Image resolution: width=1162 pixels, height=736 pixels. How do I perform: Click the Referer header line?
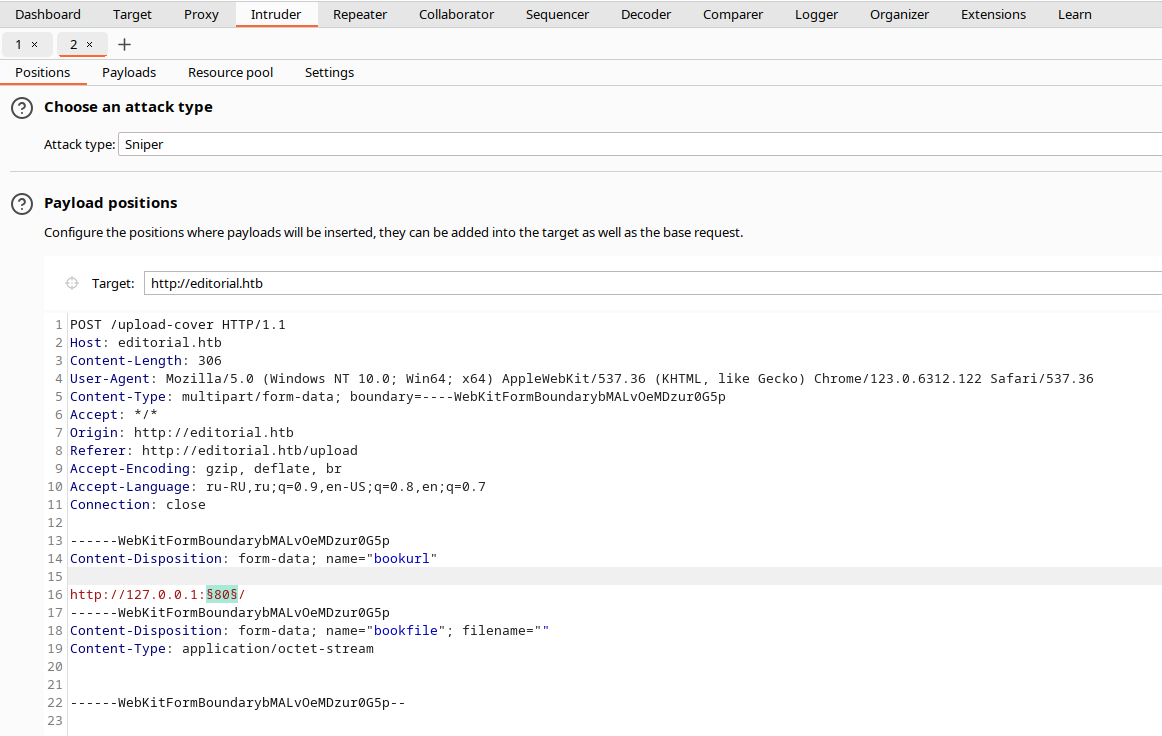[213, 451]
